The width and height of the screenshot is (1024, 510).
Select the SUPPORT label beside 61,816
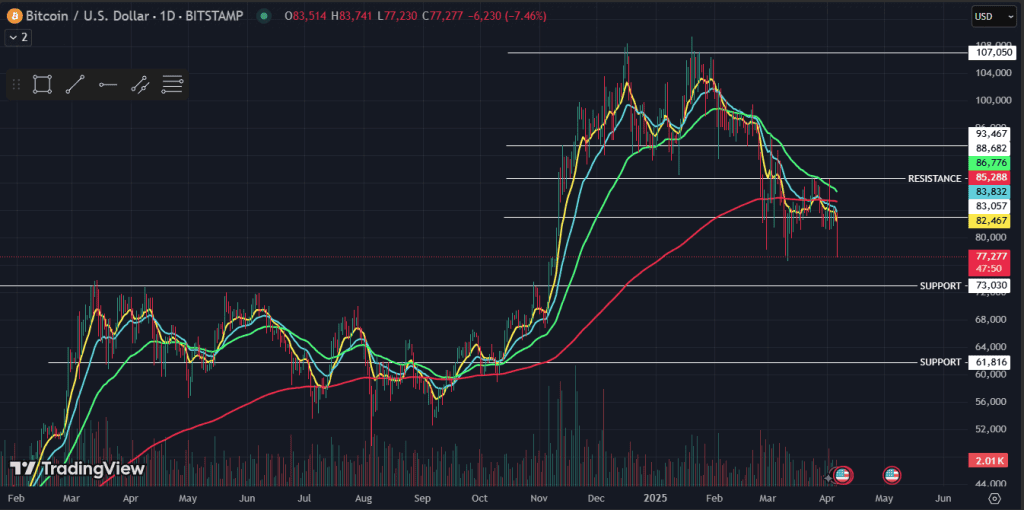point(940,362)
